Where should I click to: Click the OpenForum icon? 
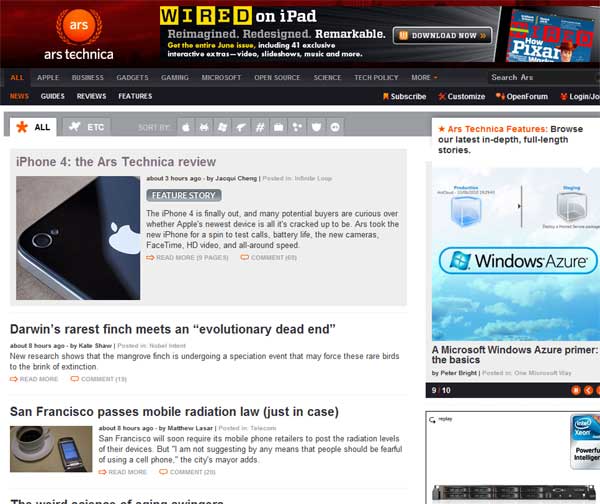[500, 96]
